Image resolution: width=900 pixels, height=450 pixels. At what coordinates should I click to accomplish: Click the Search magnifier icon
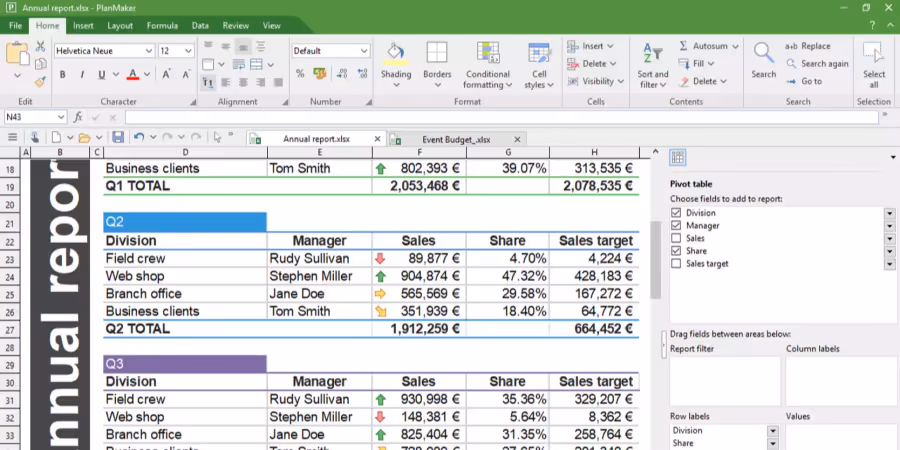(763, 54)
